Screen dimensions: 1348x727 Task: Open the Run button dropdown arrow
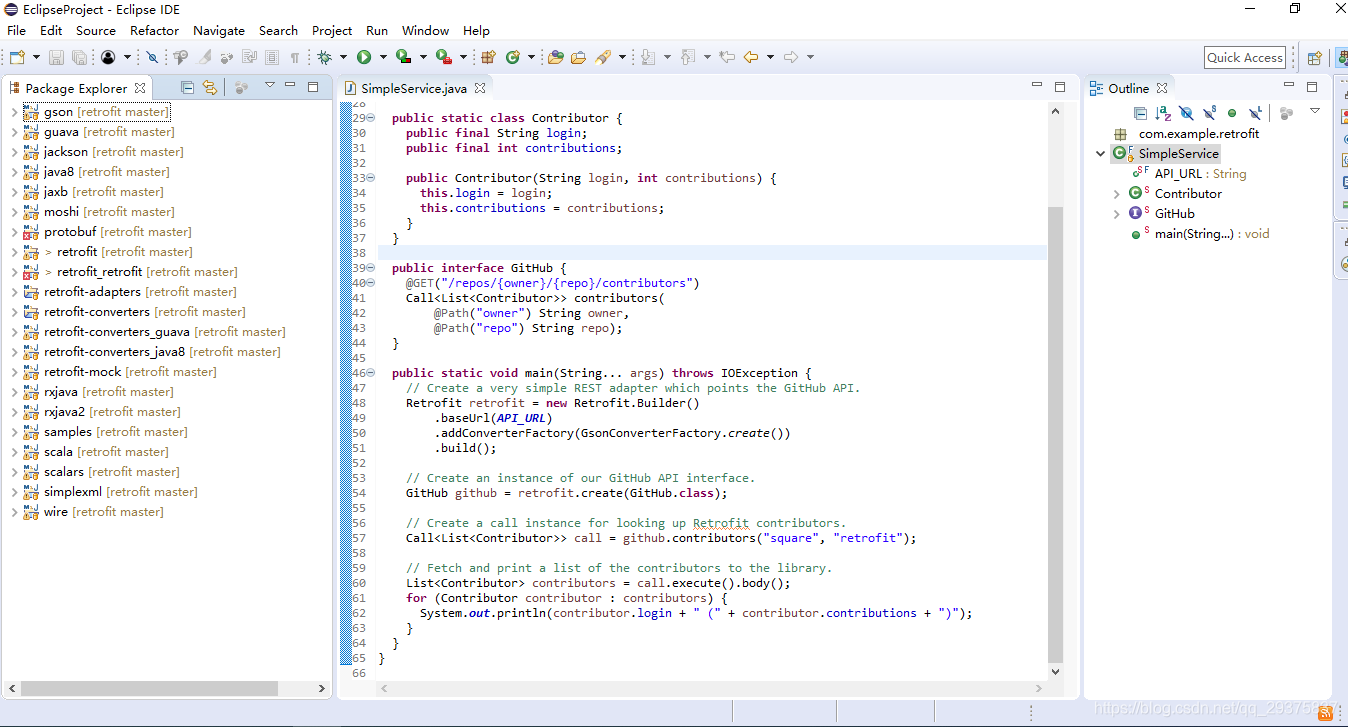click(x=383, y=57)
